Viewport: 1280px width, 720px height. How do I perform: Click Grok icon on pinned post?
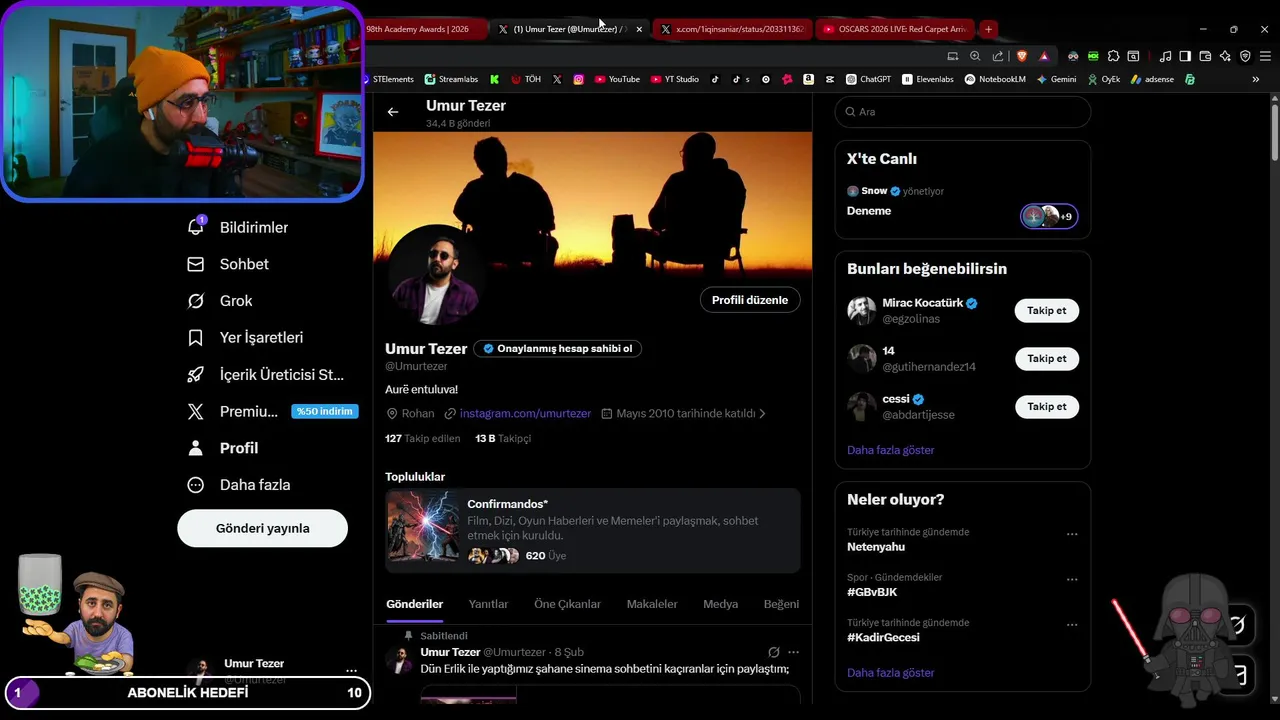(x=773, y=652)
